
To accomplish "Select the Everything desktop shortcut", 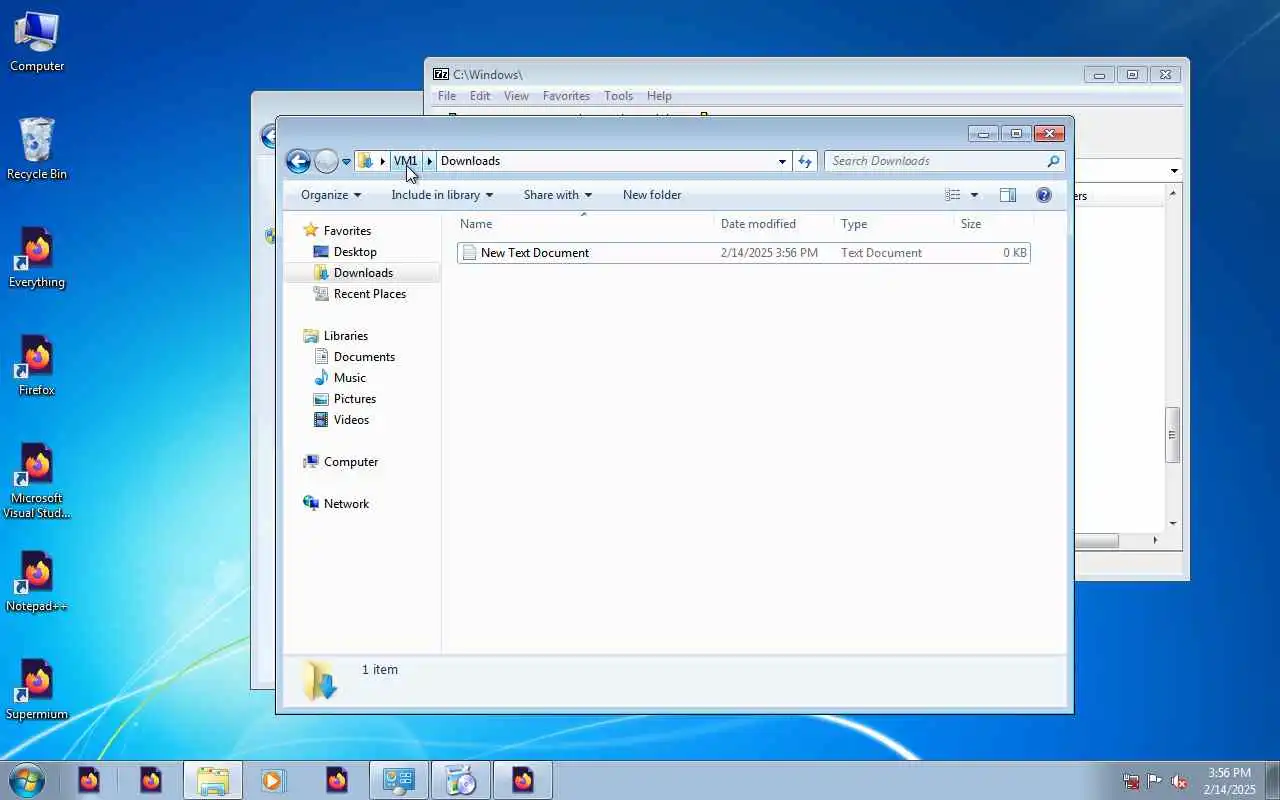I will [x=37, y=257].
